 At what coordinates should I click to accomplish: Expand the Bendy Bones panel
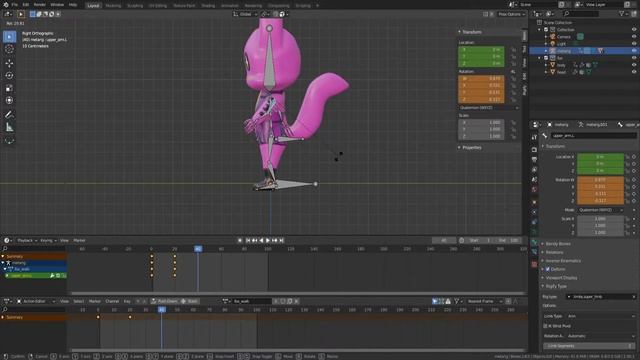coord(558,244)
